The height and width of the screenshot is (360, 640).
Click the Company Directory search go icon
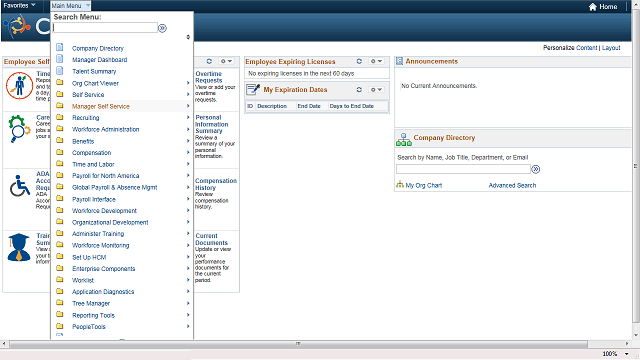(536, 169)
